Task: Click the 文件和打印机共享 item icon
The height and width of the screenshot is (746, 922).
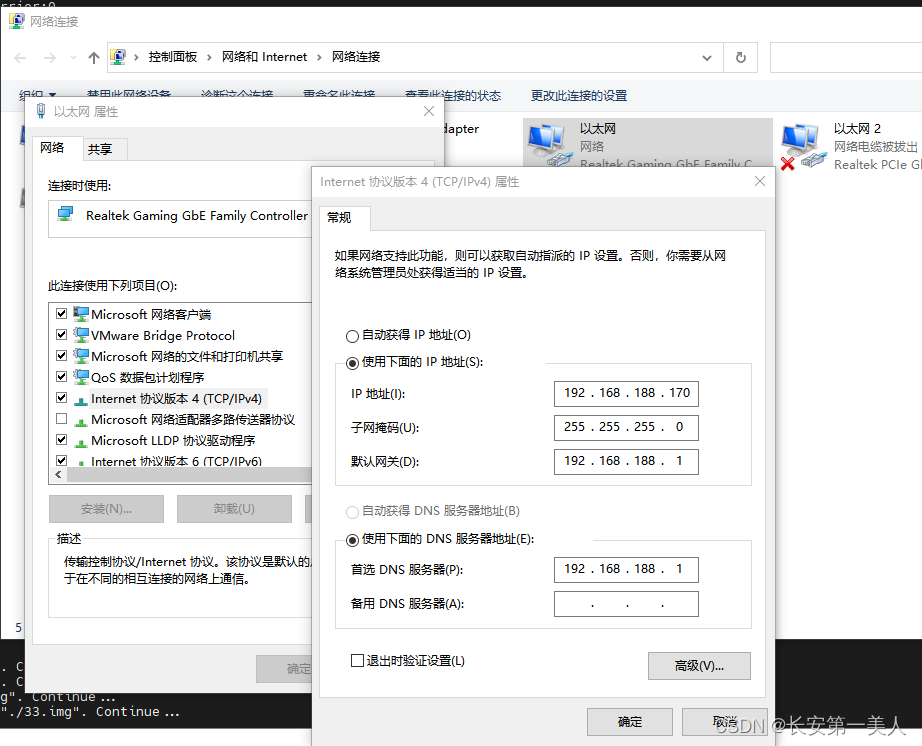Action: [81, 356]
